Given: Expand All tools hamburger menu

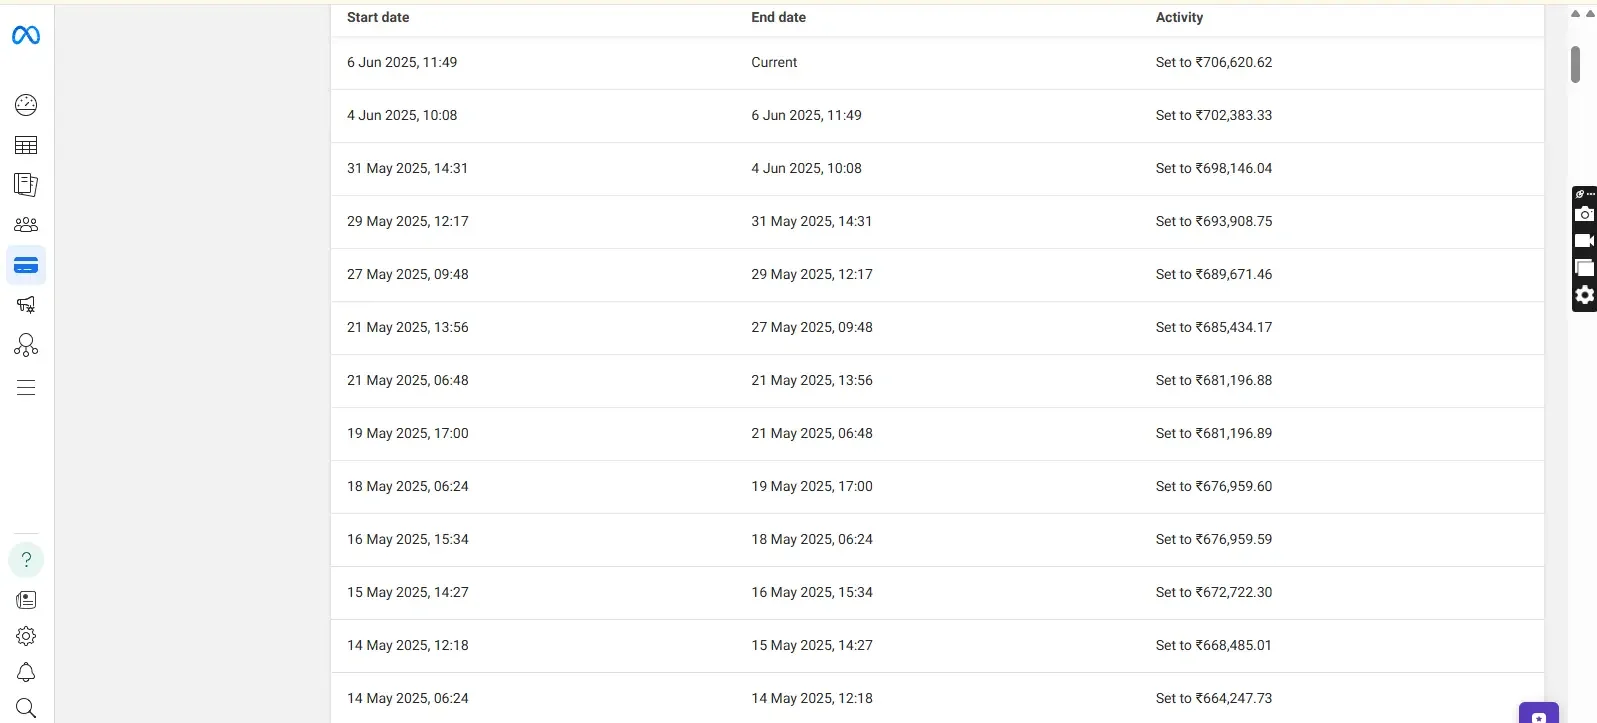Looking at the screenshot, I should pos(26,388).
